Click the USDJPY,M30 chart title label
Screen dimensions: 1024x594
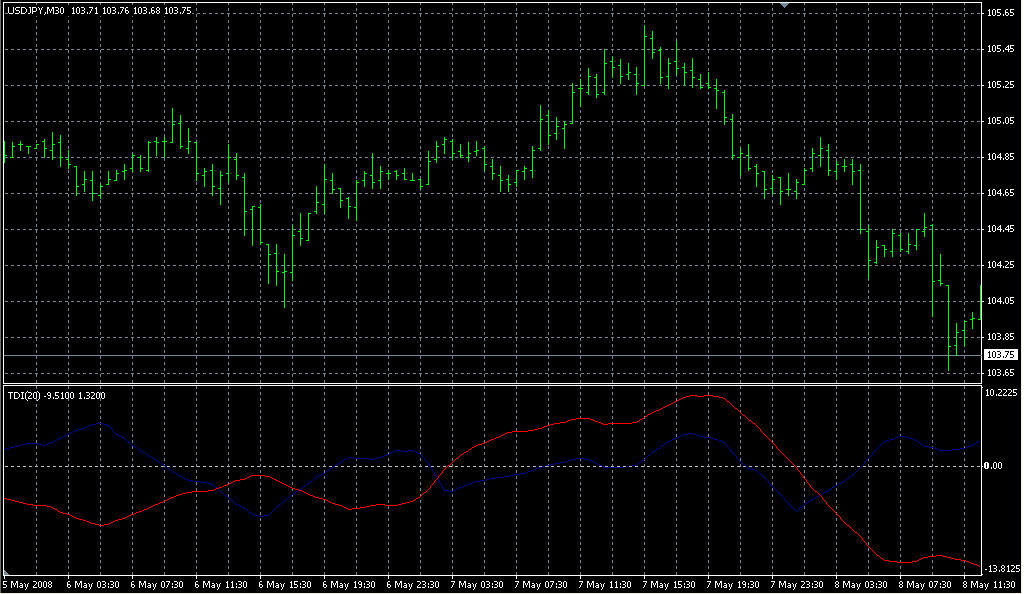tap(36, 10)
